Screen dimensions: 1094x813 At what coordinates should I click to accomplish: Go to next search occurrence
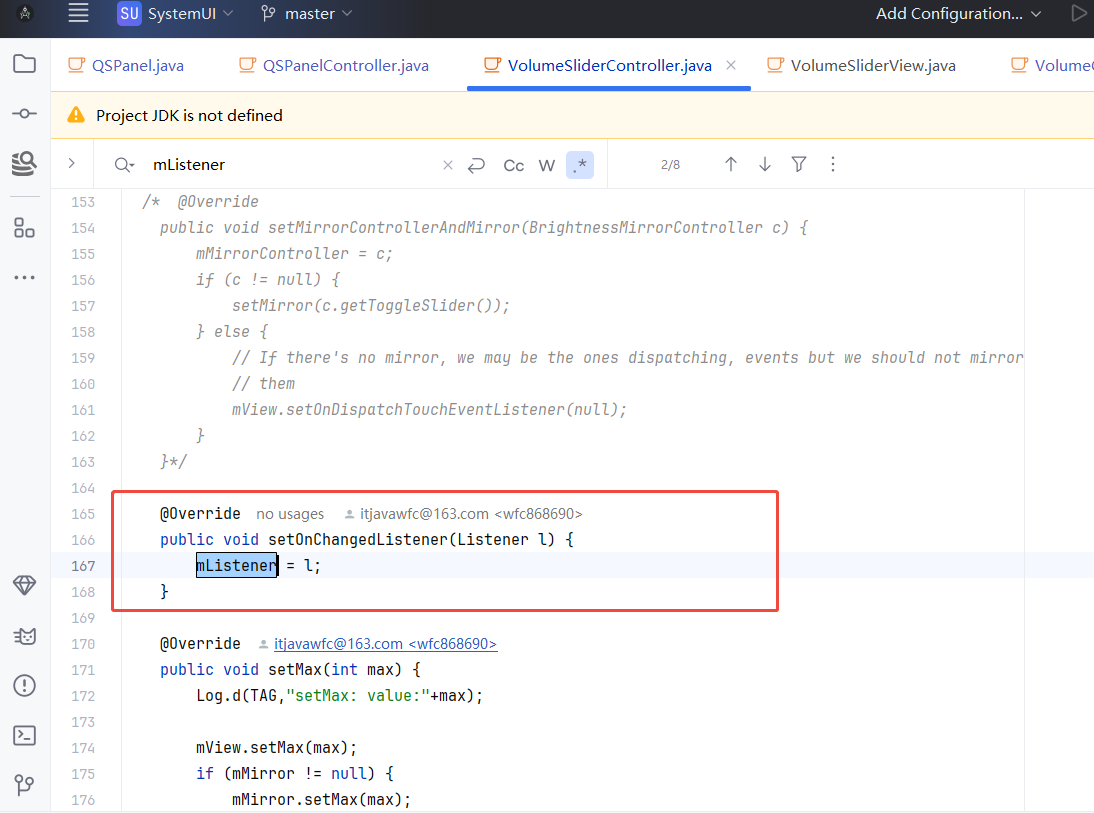point(765,164)
